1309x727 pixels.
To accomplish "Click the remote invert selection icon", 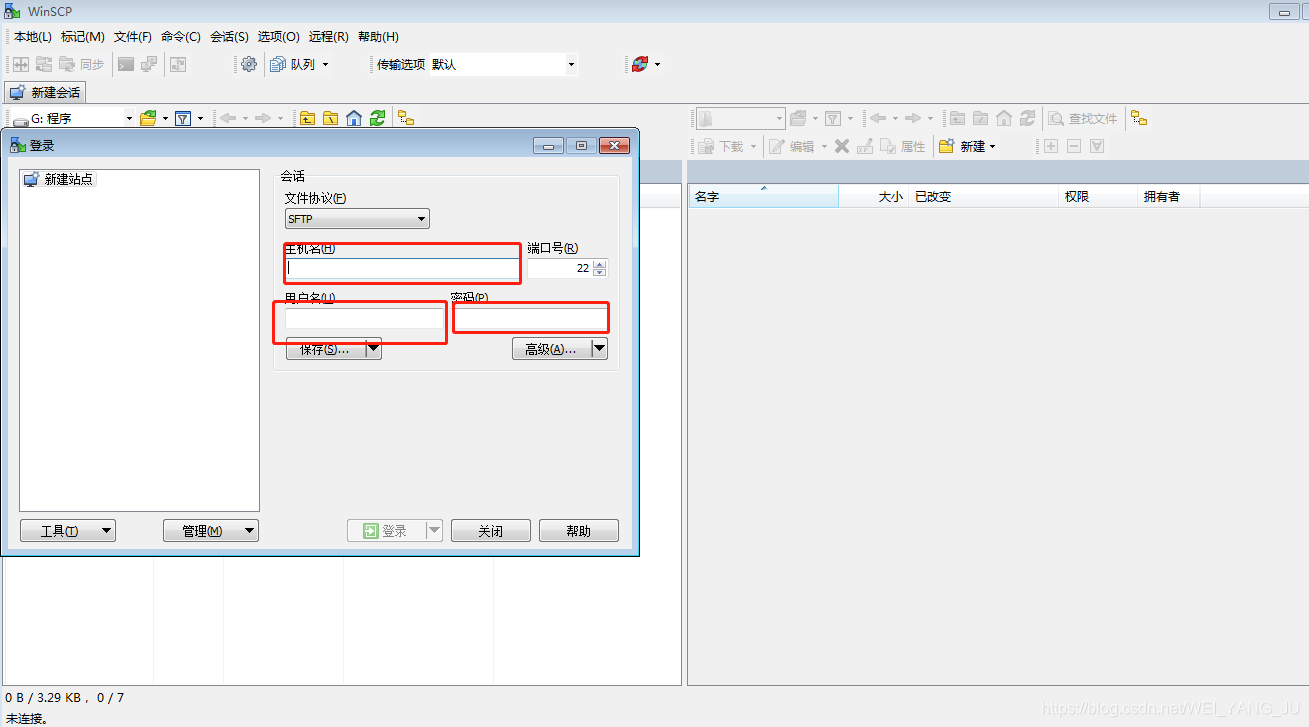I will pyautogui.click(x=1097, y=146).
